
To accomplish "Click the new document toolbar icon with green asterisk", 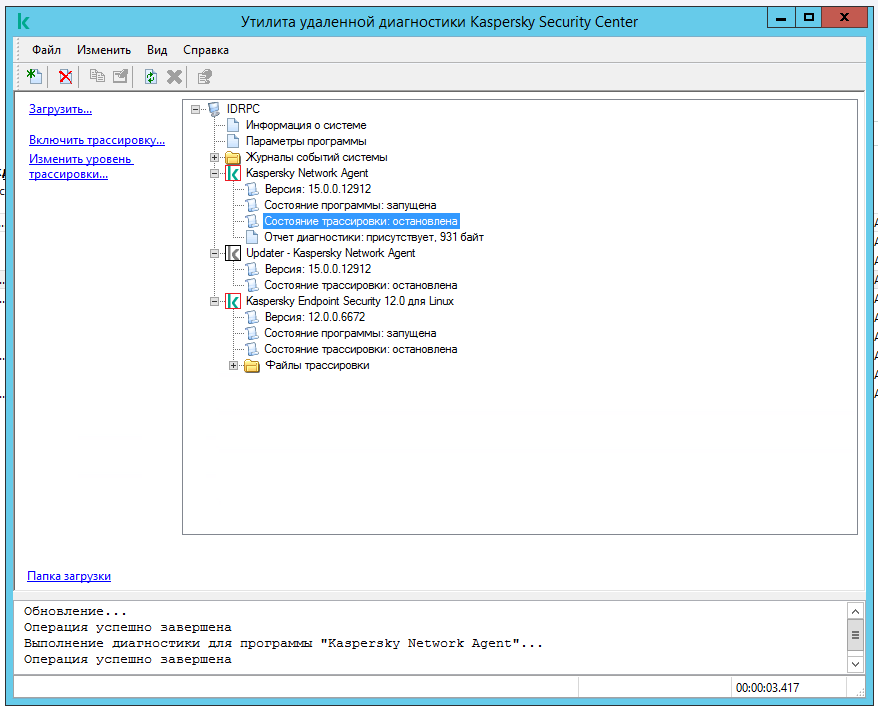I will (35, 76).
